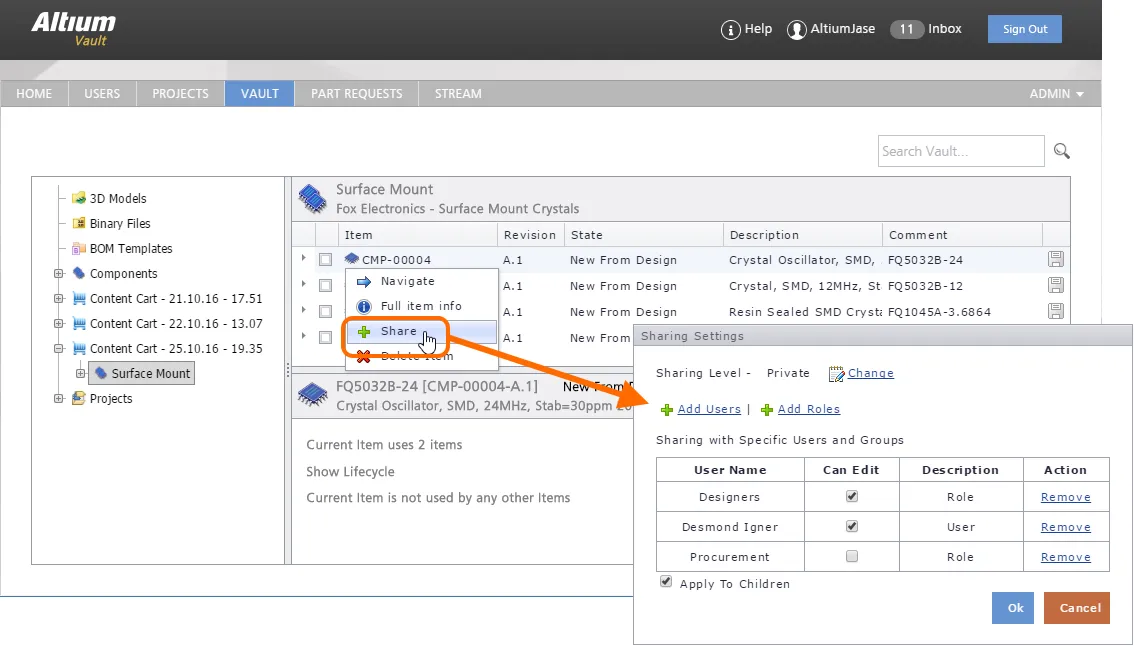Focus the Search Vault input field
Viewport: 1134px width, 646px height.
(961, 151)
